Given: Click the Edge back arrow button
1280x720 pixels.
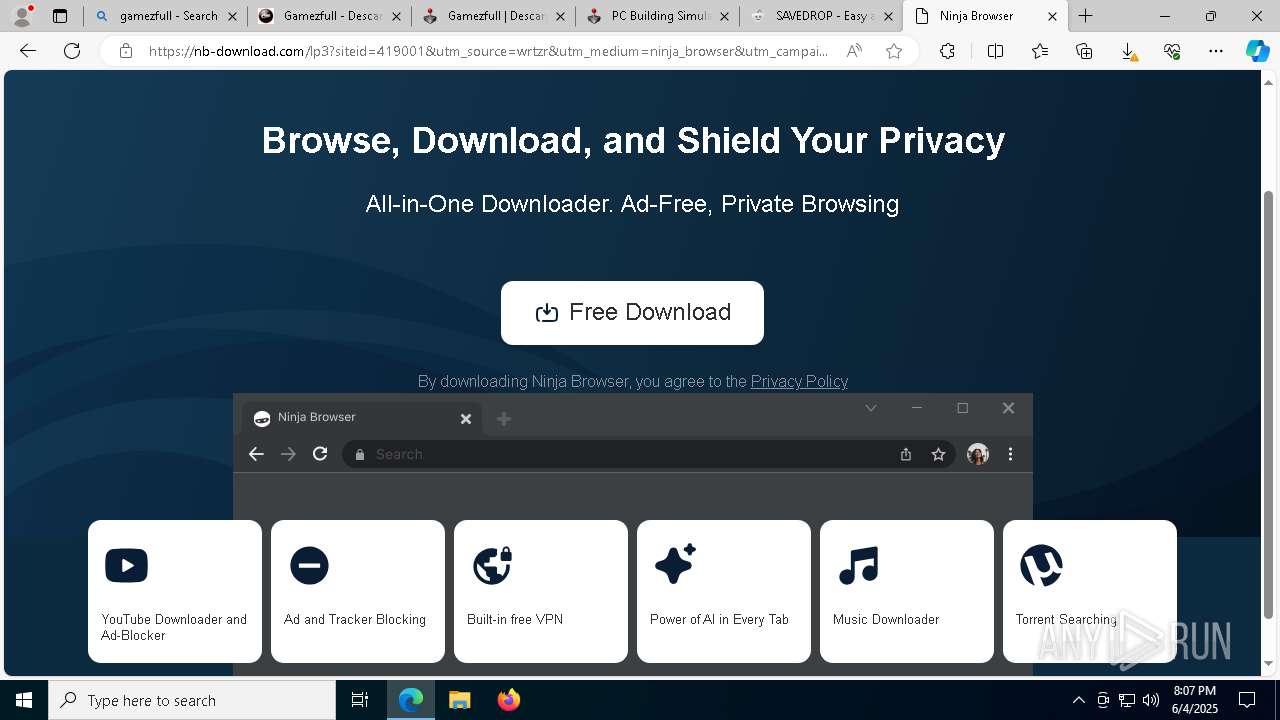Looking at the screenshot, I should [x=28, y=51].
